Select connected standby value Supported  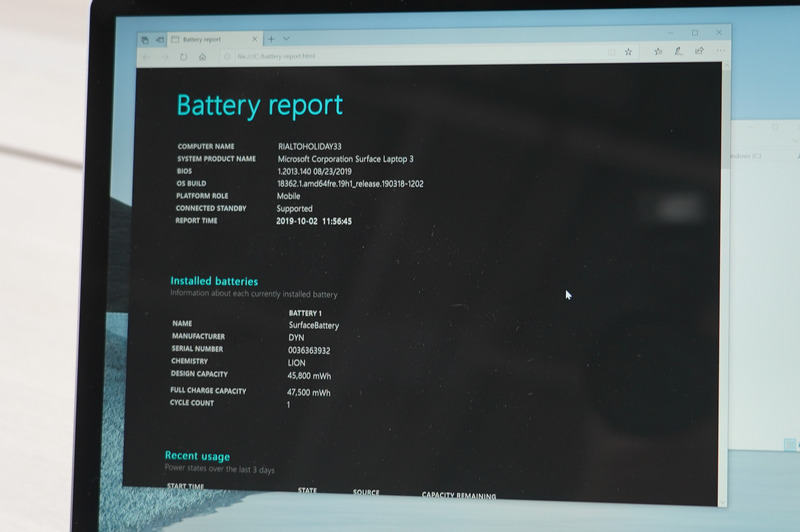pyautogui.click(x=294, y=209)
